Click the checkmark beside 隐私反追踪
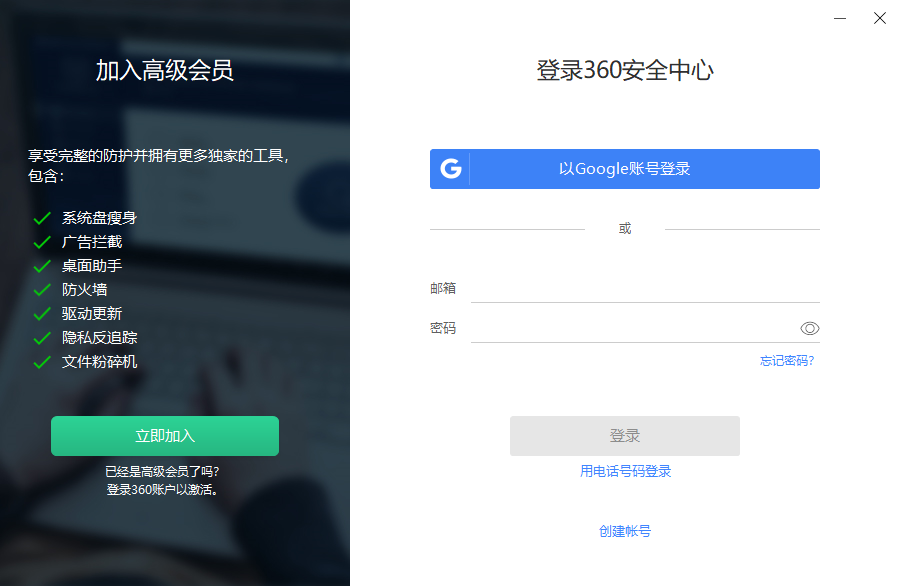Screen dimensions: 900x586 42,338
